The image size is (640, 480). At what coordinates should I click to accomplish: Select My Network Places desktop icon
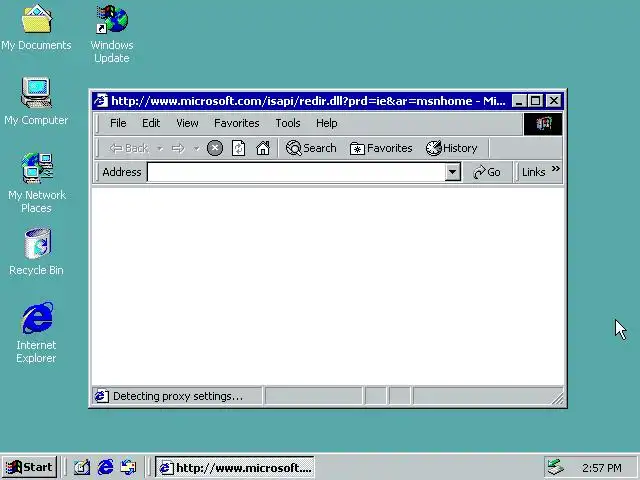(37, 183)
